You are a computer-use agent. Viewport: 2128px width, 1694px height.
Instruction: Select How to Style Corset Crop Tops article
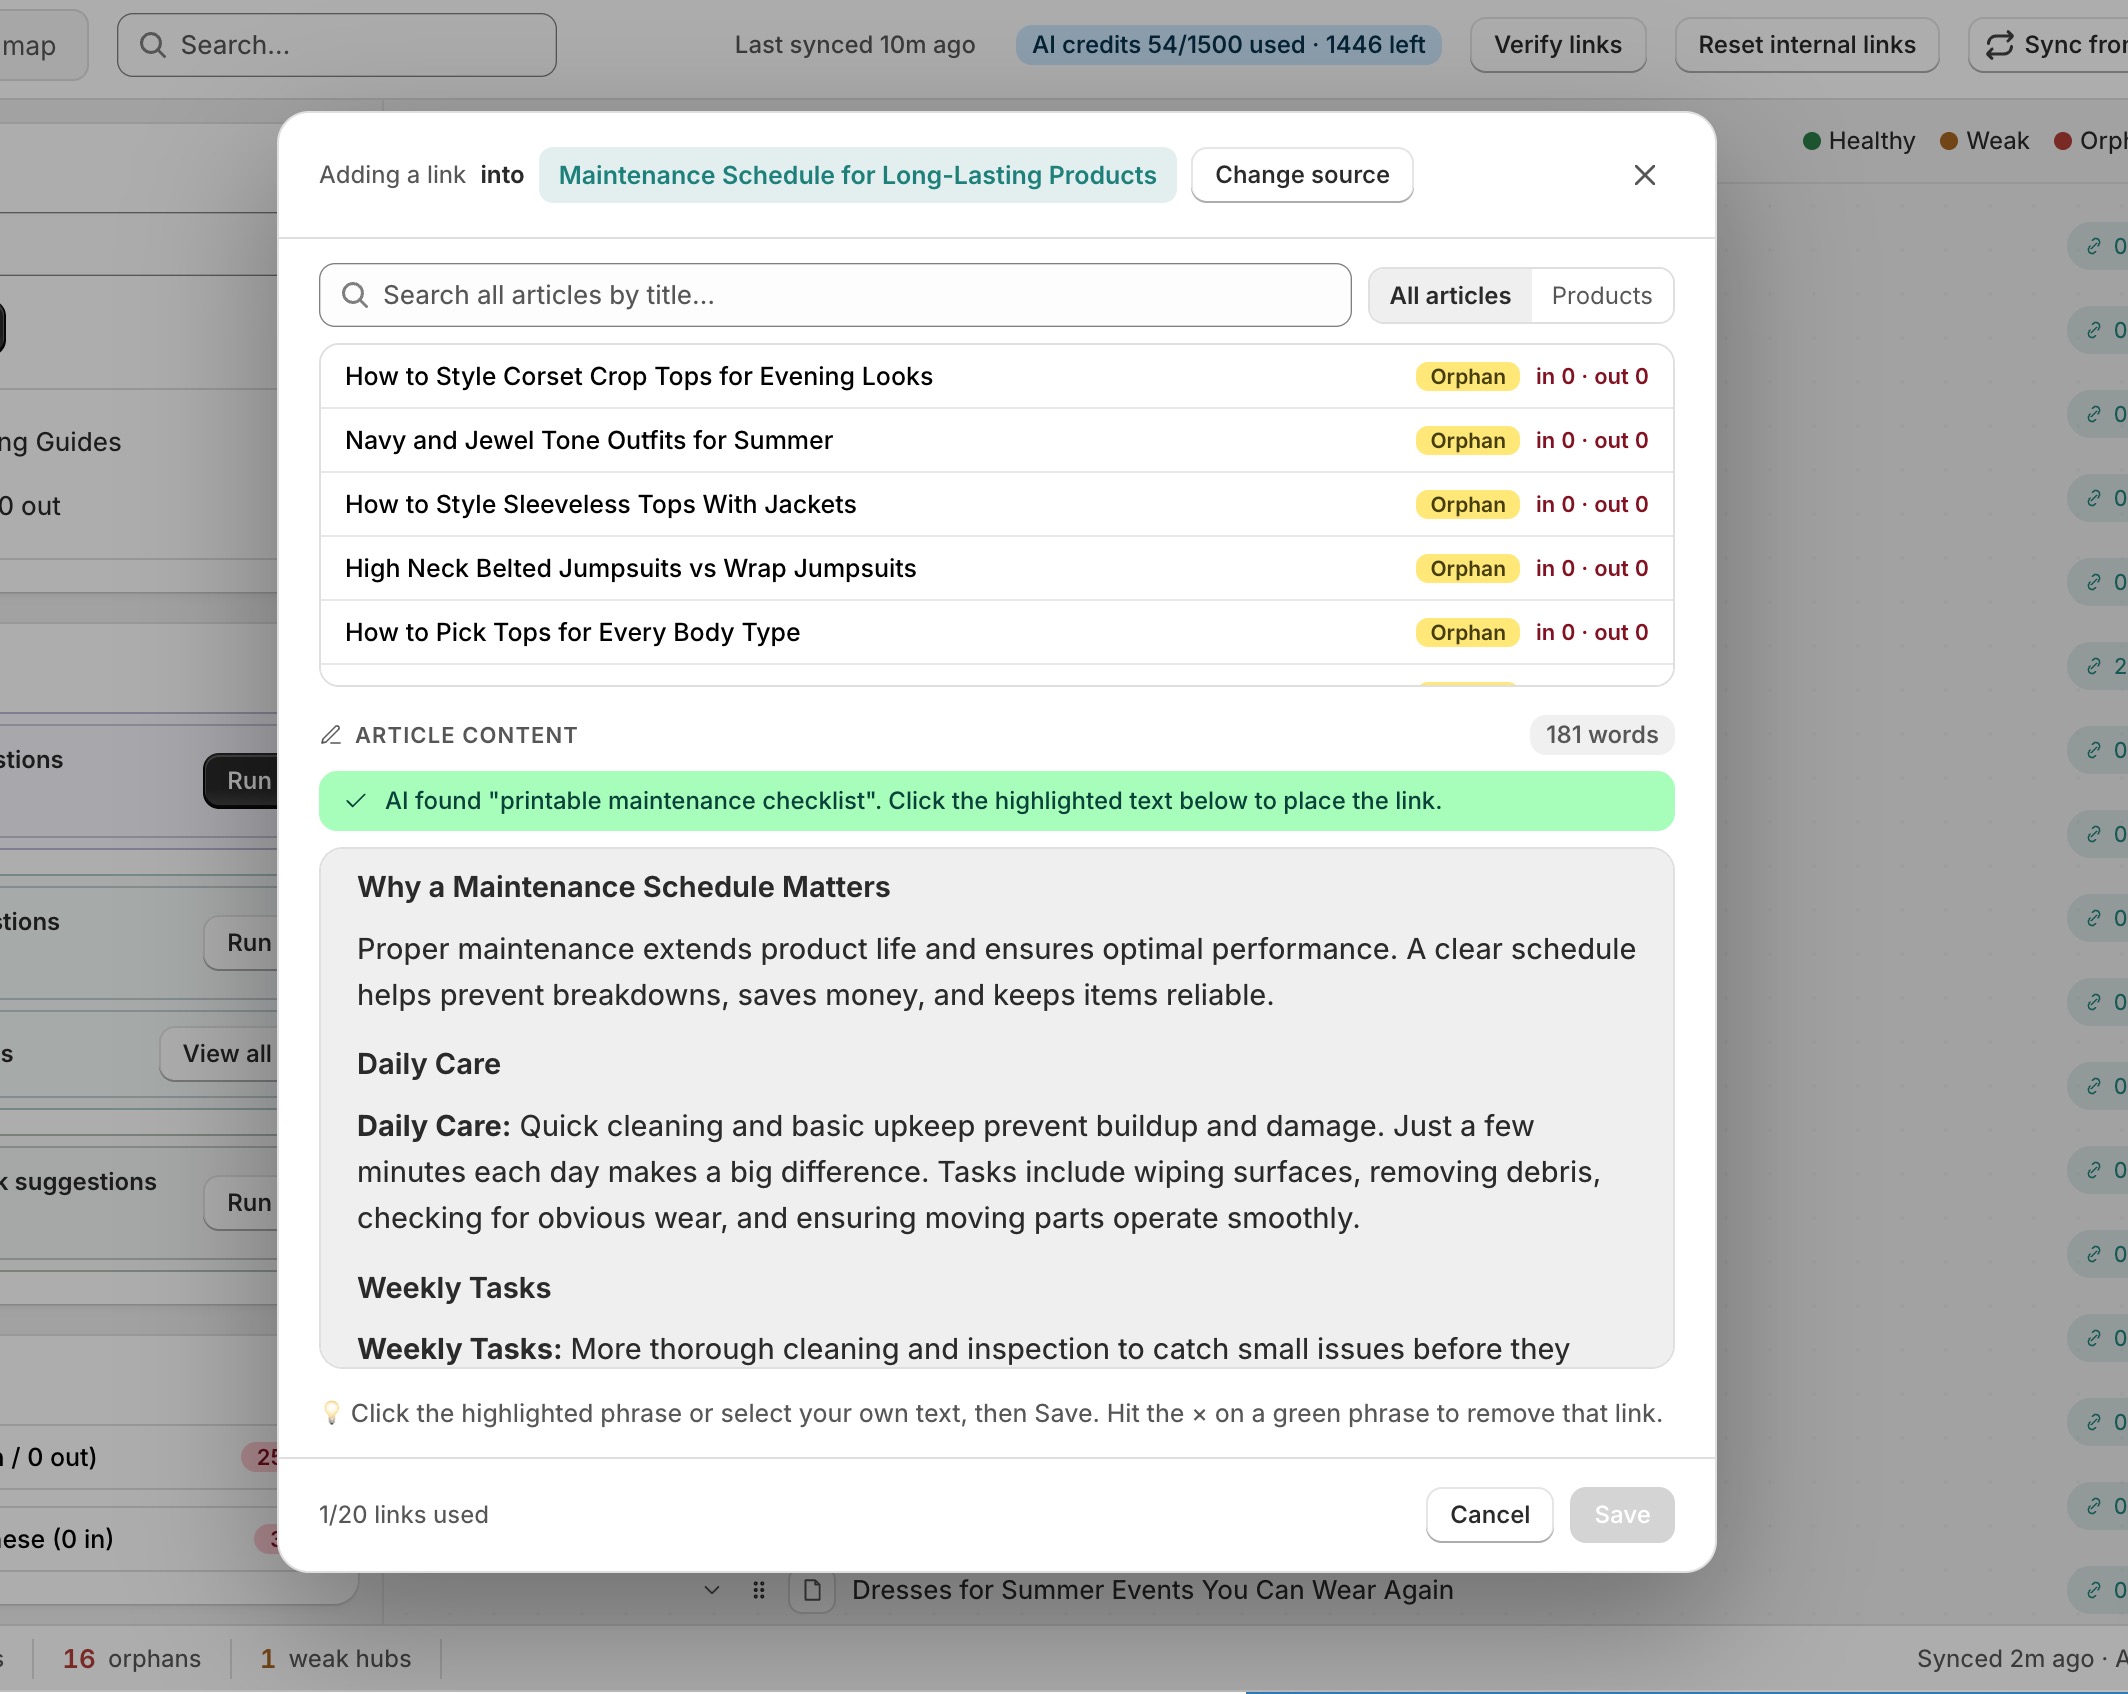click(996, 376)
